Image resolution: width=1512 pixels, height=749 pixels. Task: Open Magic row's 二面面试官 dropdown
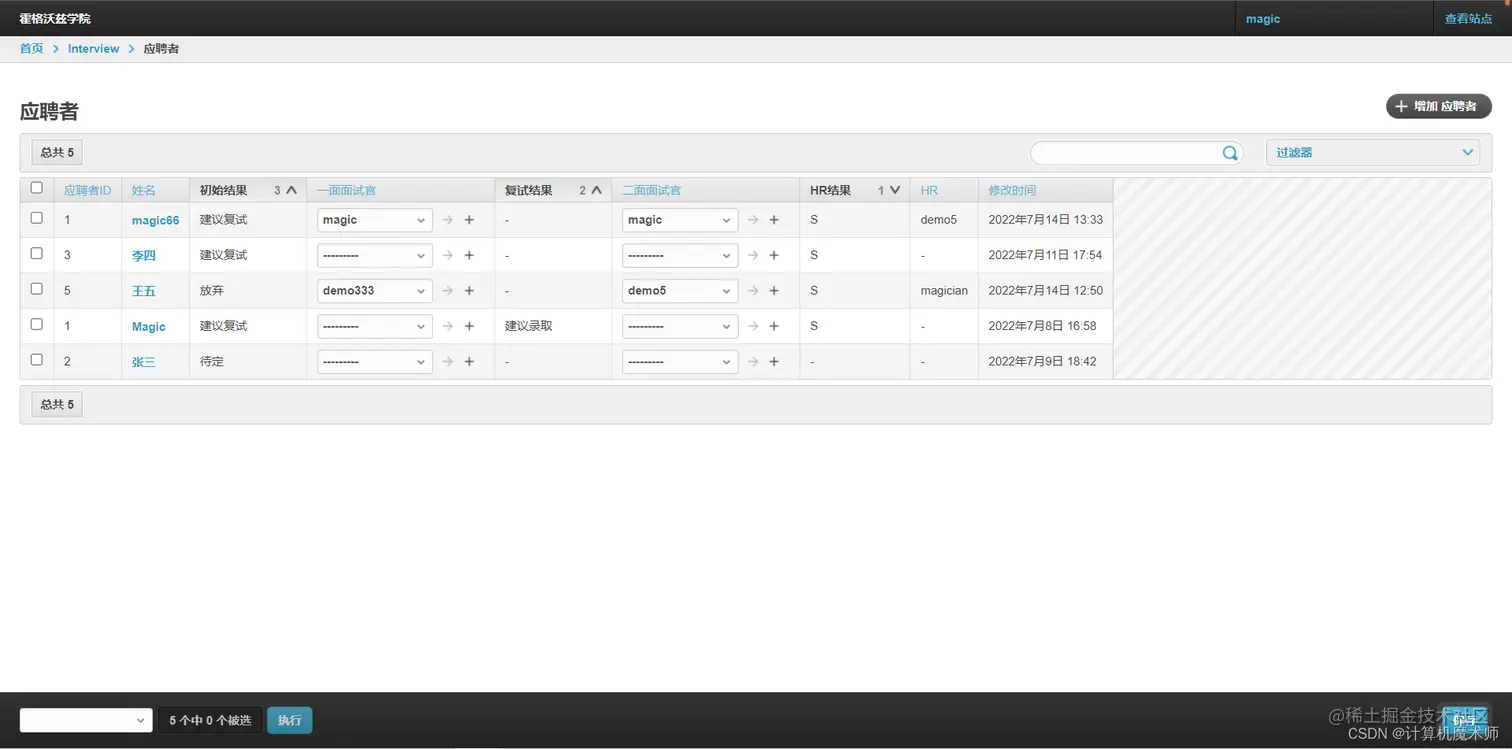(680, 326)
